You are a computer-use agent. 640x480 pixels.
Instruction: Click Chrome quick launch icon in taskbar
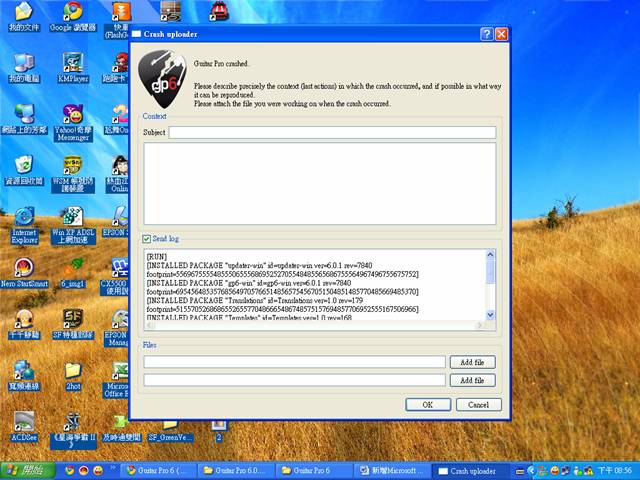point(70,471)
